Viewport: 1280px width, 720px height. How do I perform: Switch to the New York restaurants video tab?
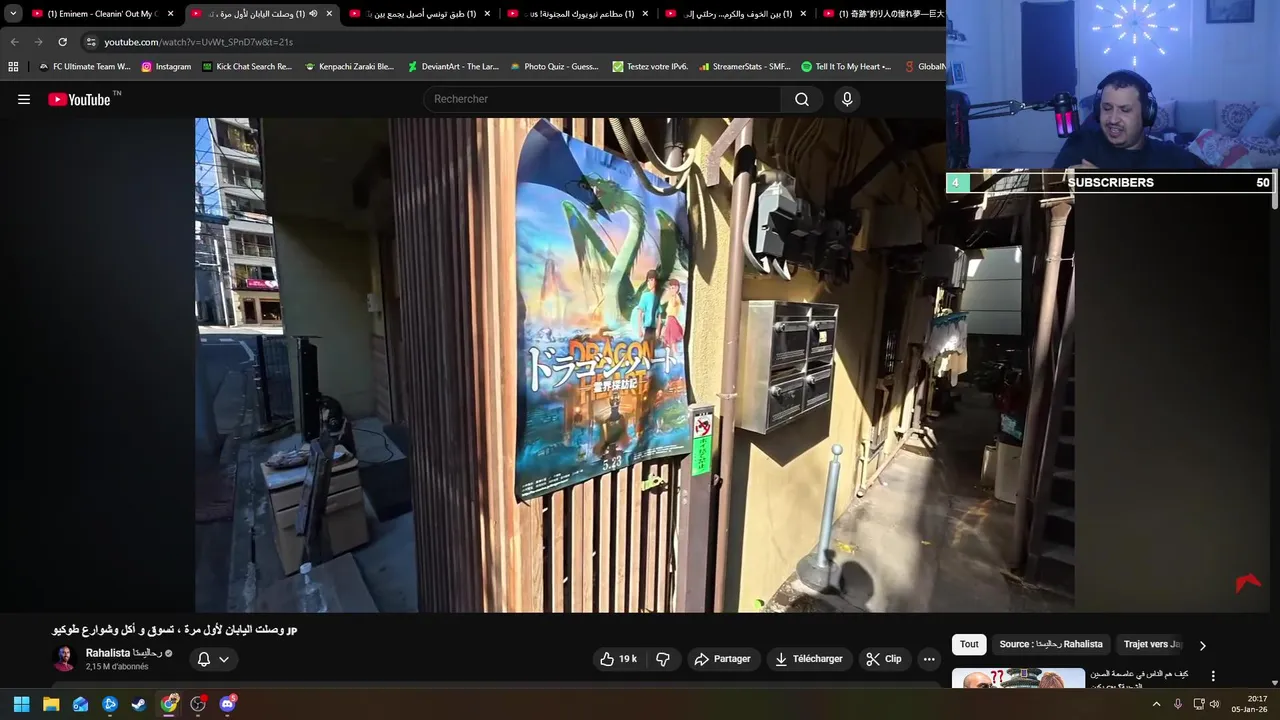578,14
